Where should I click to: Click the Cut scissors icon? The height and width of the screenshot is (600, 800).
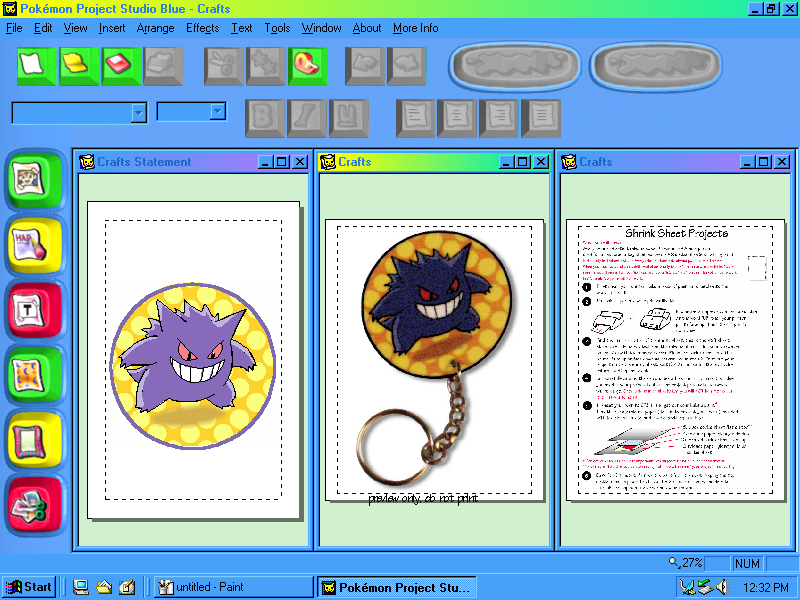click(x=222, y=66)
